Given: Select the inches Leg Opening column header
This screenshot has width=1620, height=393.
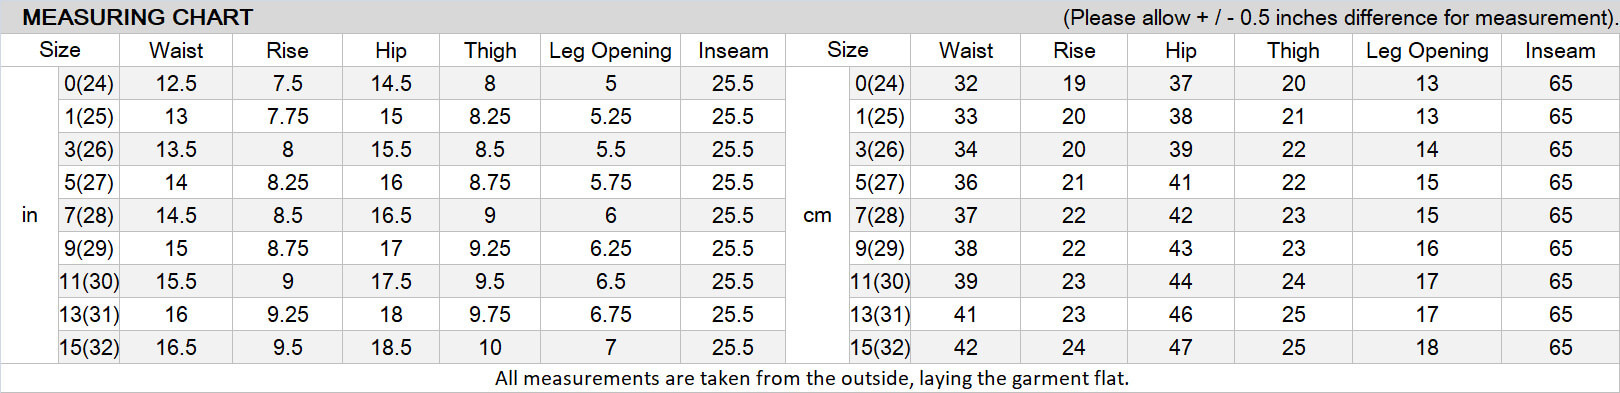Looking at the screenshot, I should [610, 50].
